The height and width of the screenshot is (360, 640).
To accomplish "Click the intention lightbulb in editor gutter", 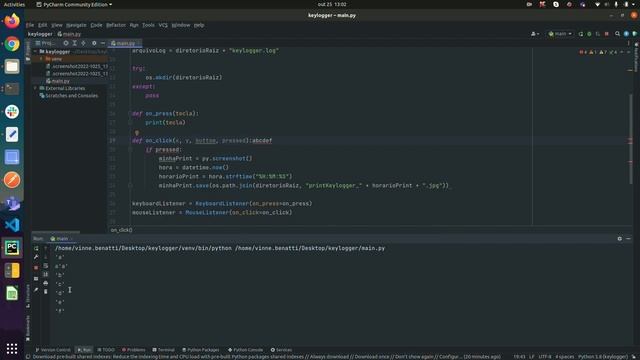I will (x=137, y=132).
